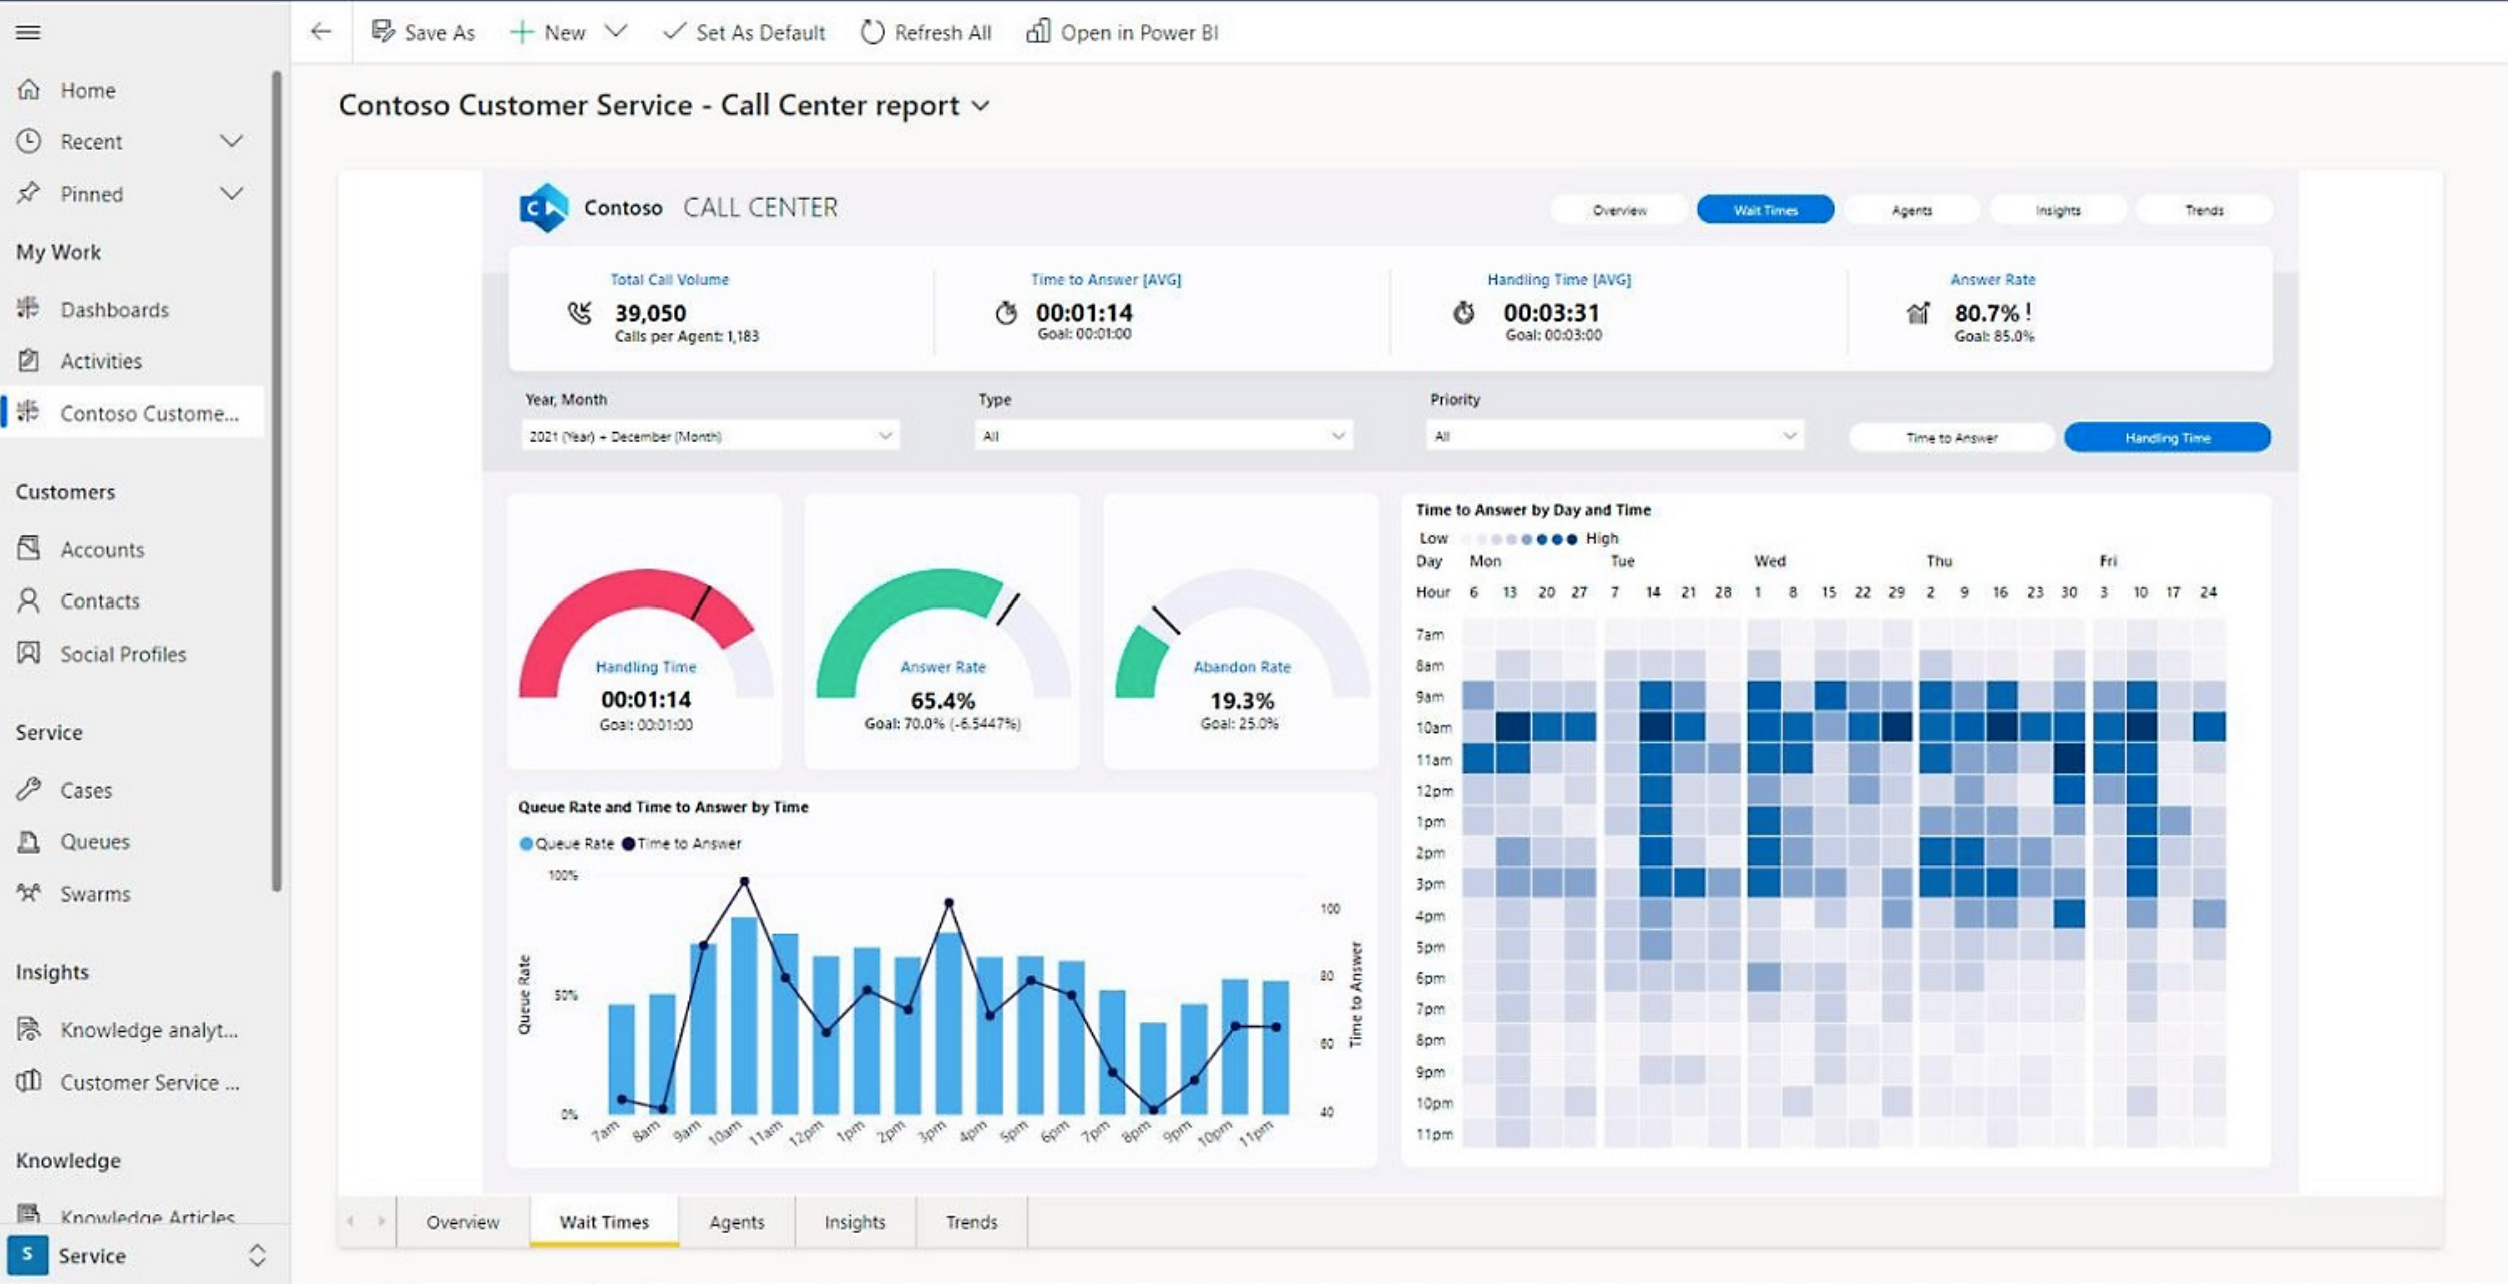Click Open in Power BI
The width and height of the screenshot is (2514, 1284).
[x=1123, y=32]
